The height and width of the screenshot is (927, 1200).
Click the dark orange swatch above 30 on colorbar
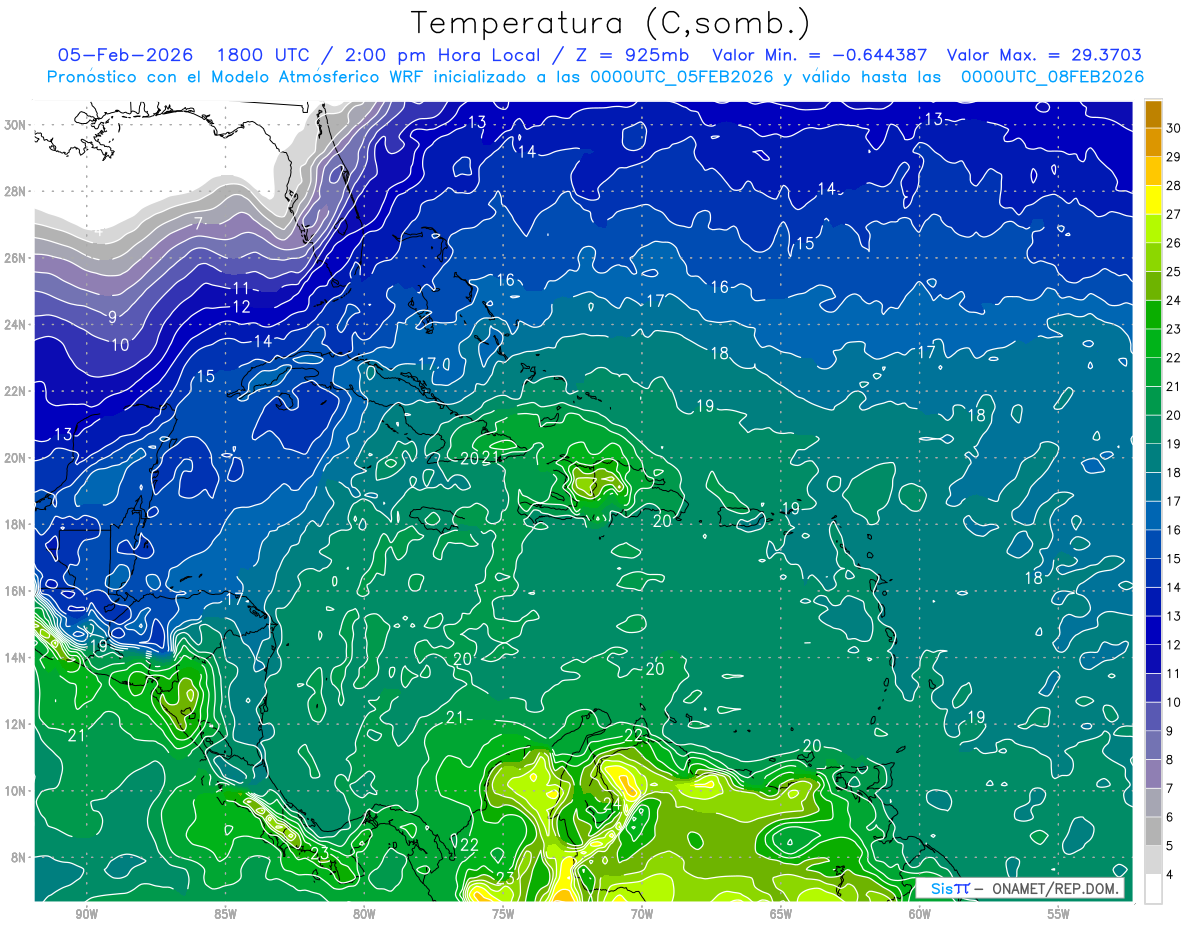[1153, 114]
